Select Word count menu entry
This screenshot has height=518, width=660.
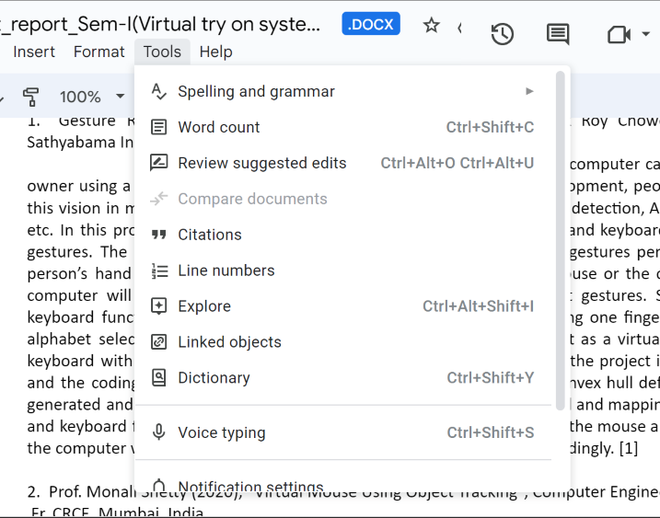(x=218, y=127)
